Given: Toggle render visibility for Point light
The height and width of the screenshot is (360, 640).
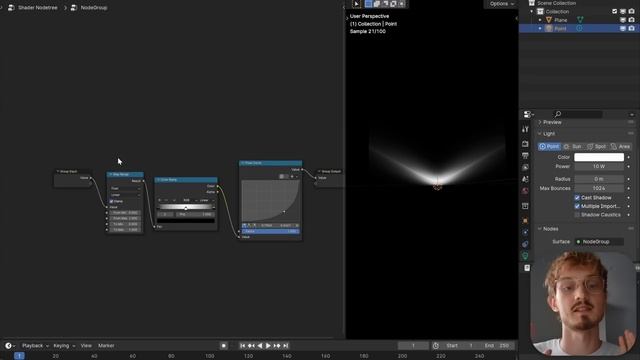Looking at the screenshot, I should (x=631, y=28).
